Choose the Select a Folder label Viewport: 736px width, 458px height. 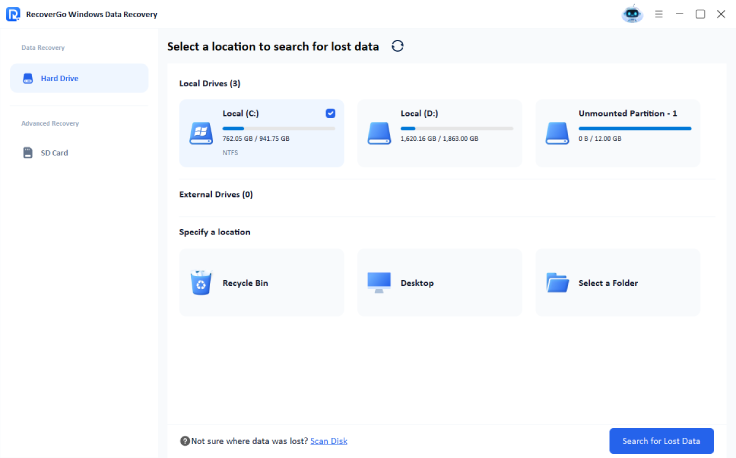click(608, 283)
